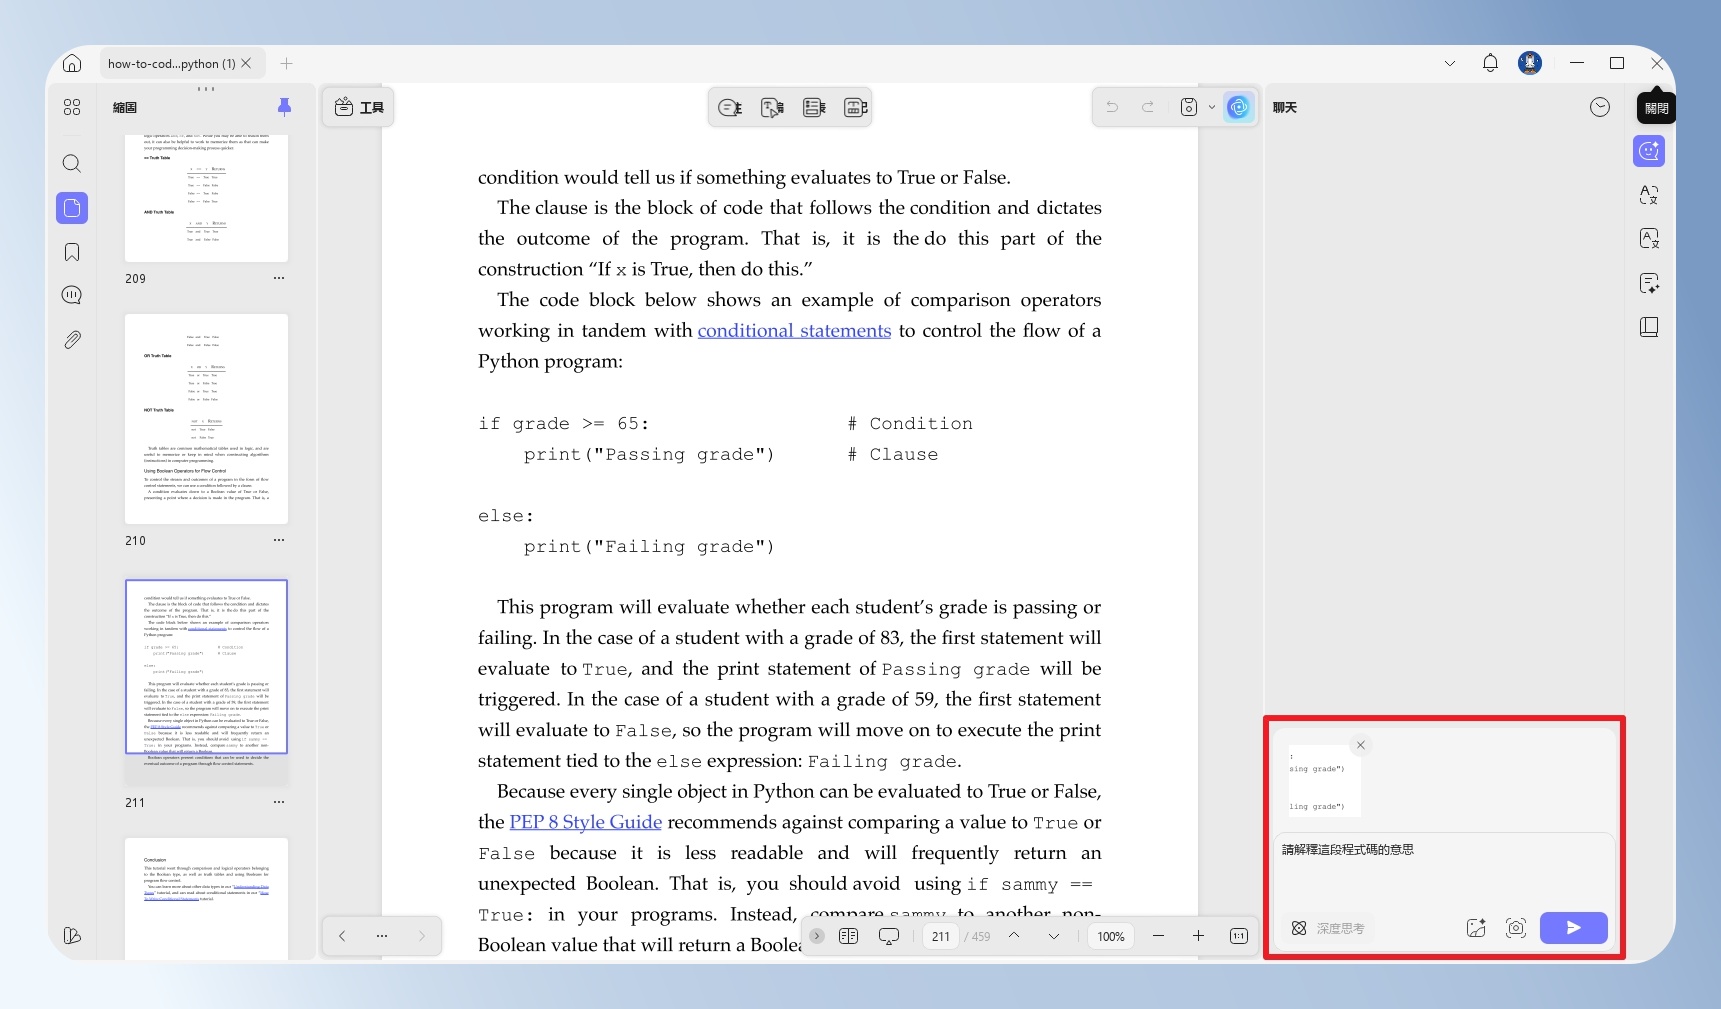Screen dimensions: 1721x1009
Task: Toggle the 深度思考 deep thinking option
Action: 1327,928
